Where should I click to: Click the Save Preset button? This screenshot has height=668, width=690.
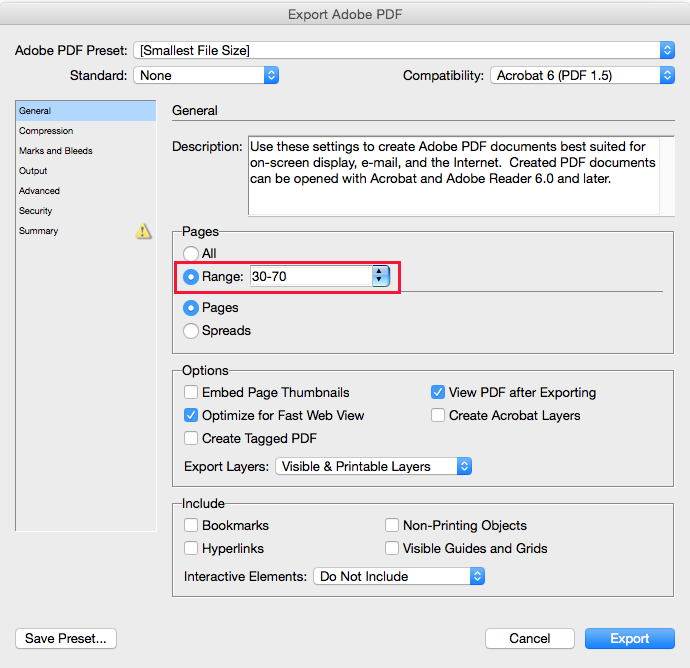click(x=66, y=638)
